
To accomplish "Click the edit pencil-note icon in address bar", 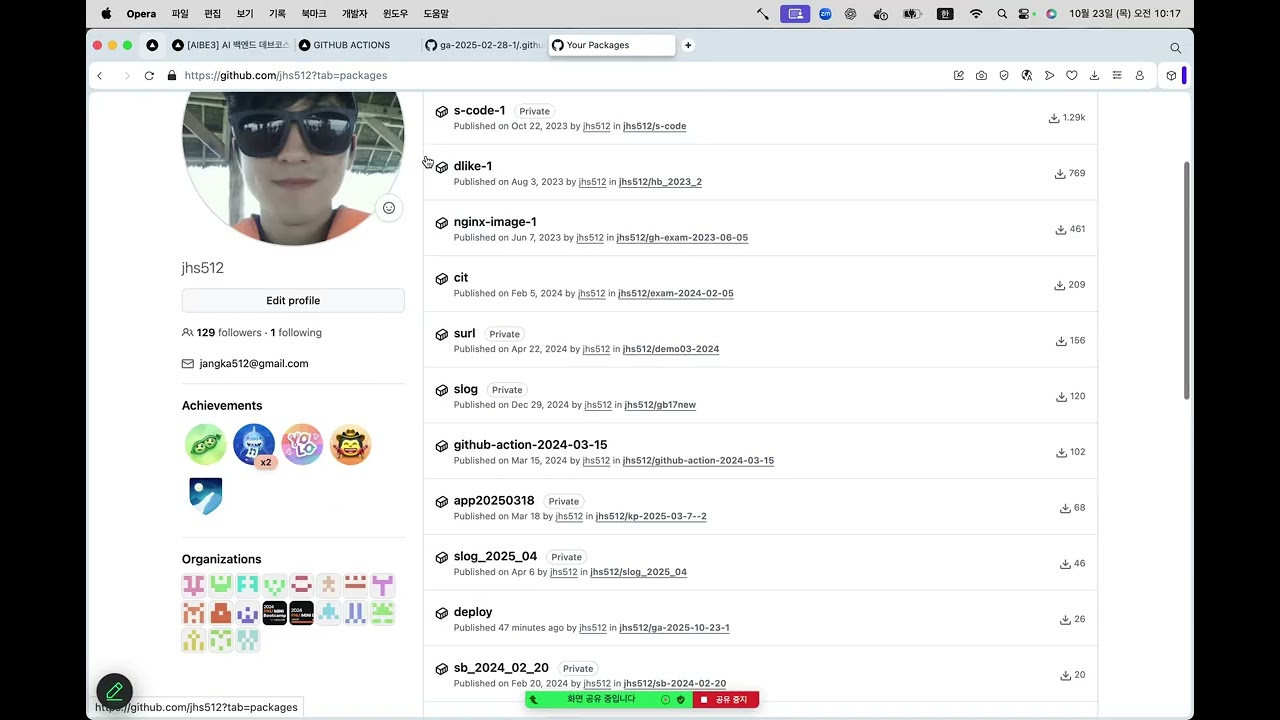I will [x=959, y=75].
